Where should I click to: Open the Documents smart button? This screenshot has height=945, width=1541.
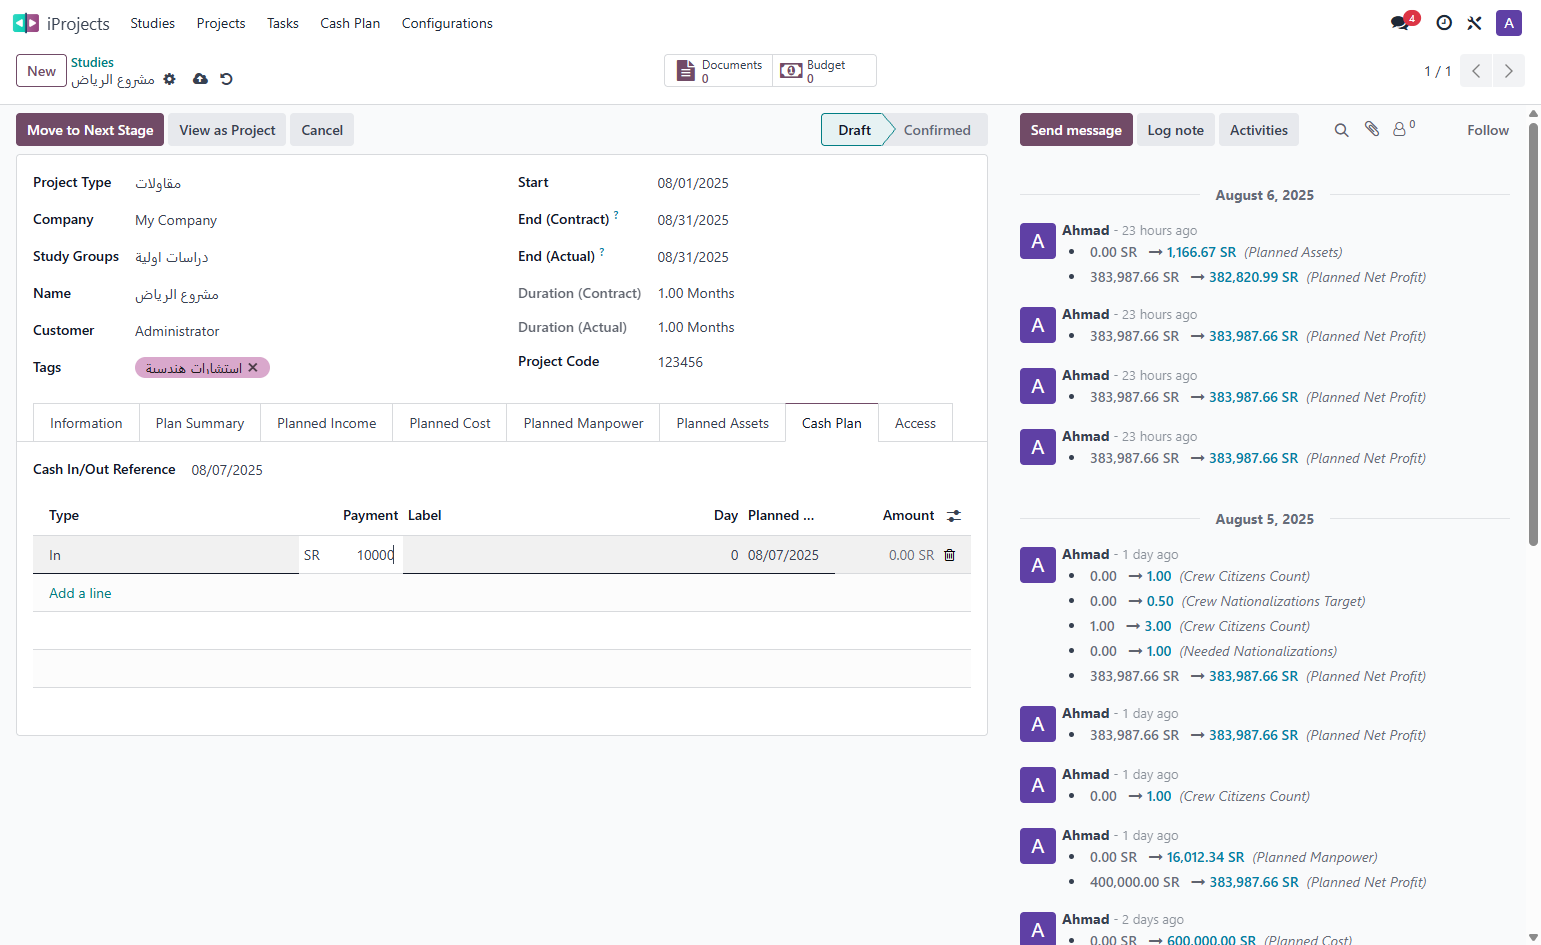(719, 71)
